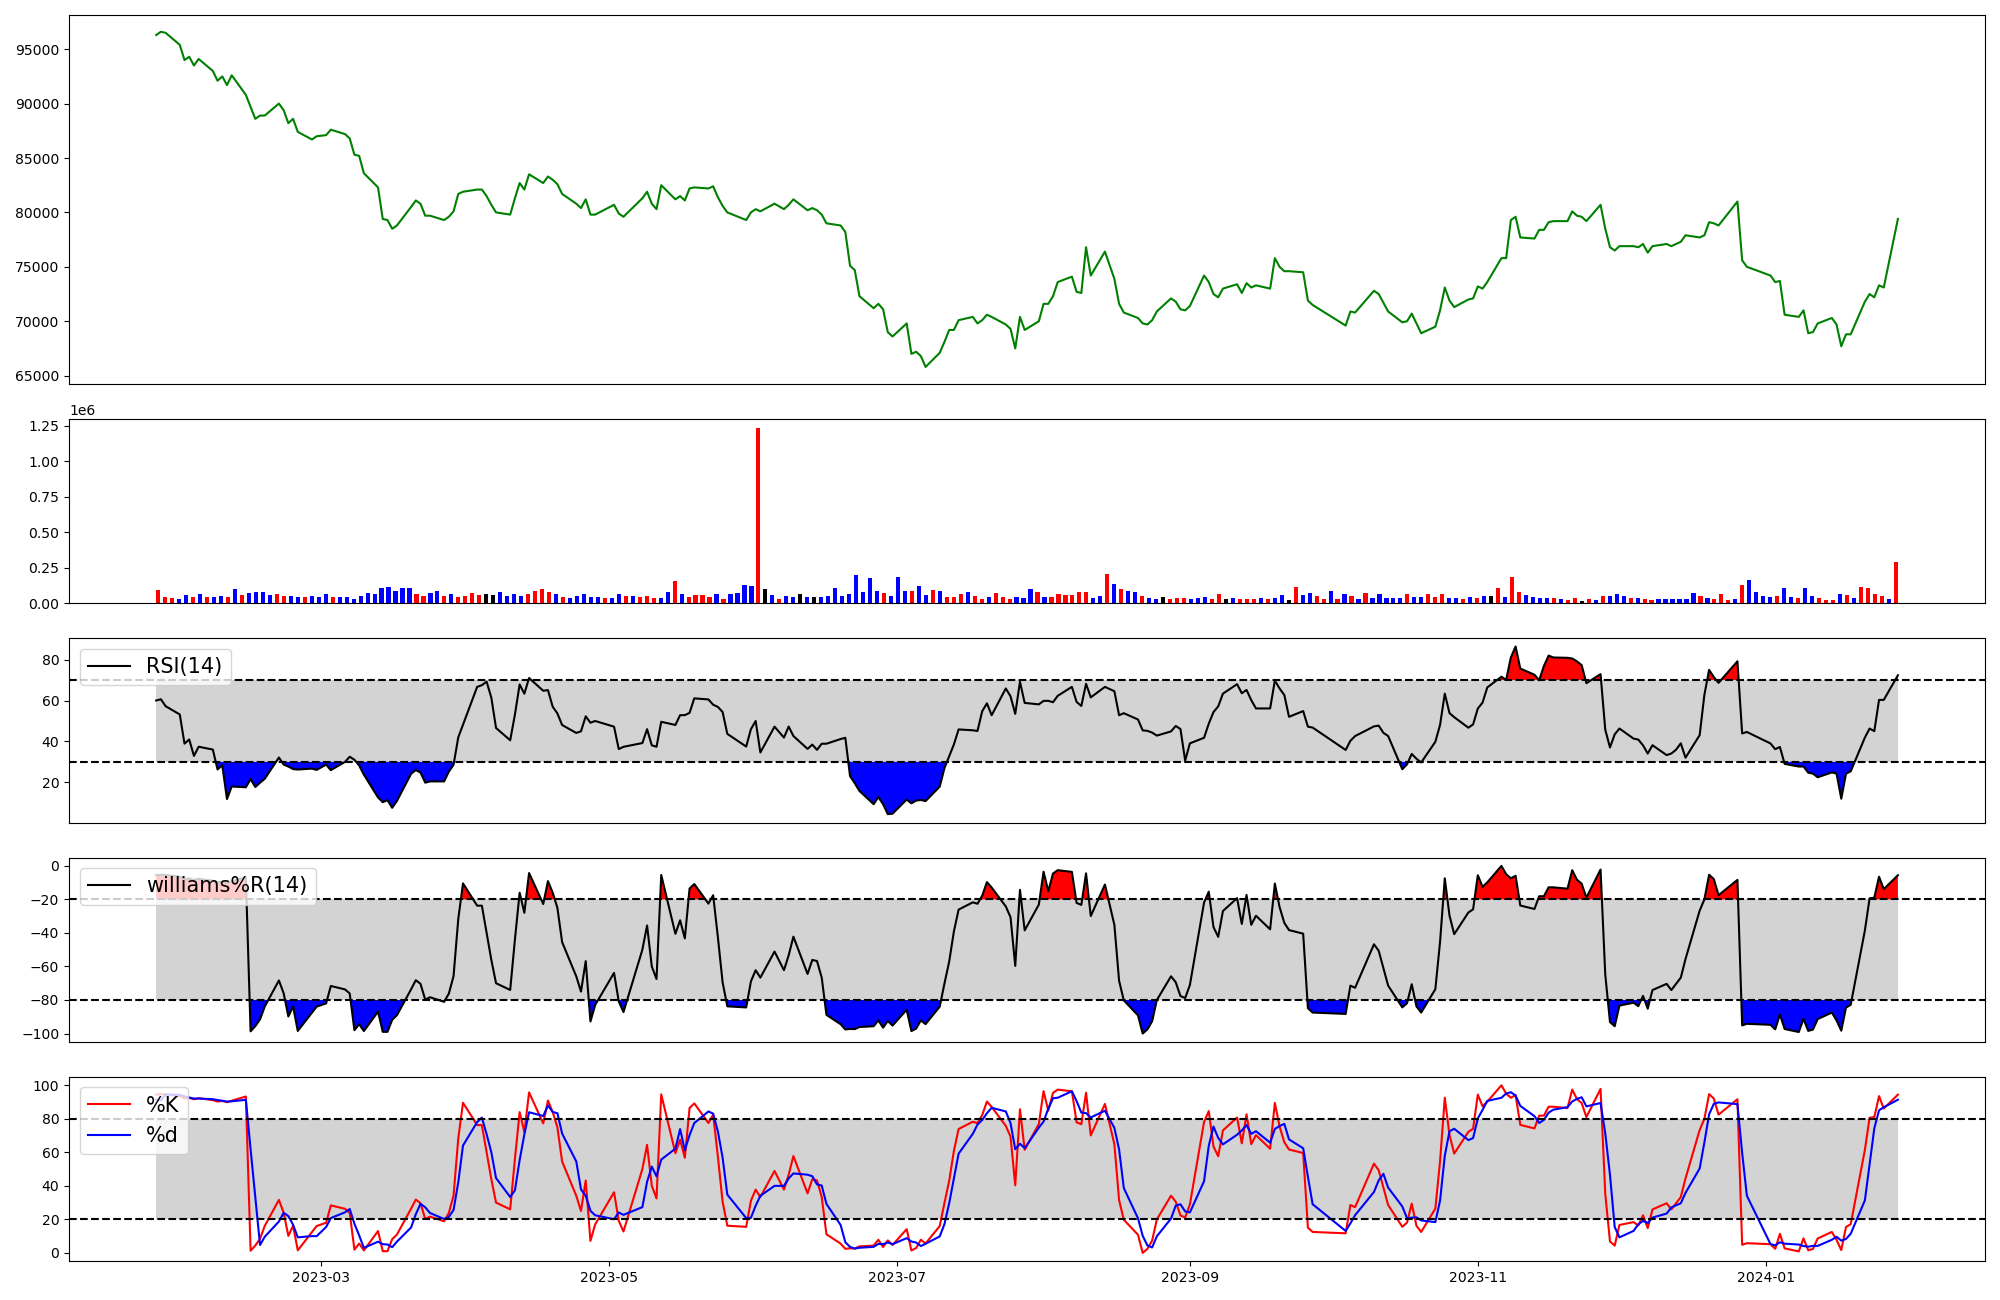This screenshot has height=1300, width=2000.
Task: Click the 2023-05 x-axis date label
Action: click(609, 1277)
